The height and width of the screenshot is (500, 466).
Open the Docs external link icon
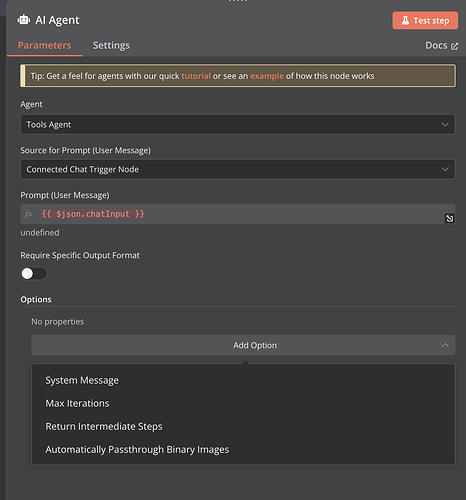(454, 46)
